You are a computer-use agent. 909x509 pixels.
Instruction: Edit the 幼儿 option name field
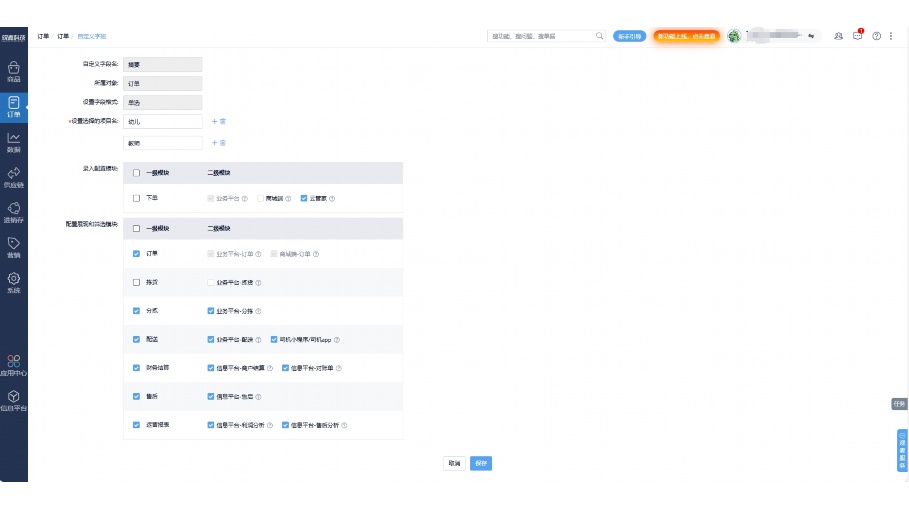pos(163,122)
